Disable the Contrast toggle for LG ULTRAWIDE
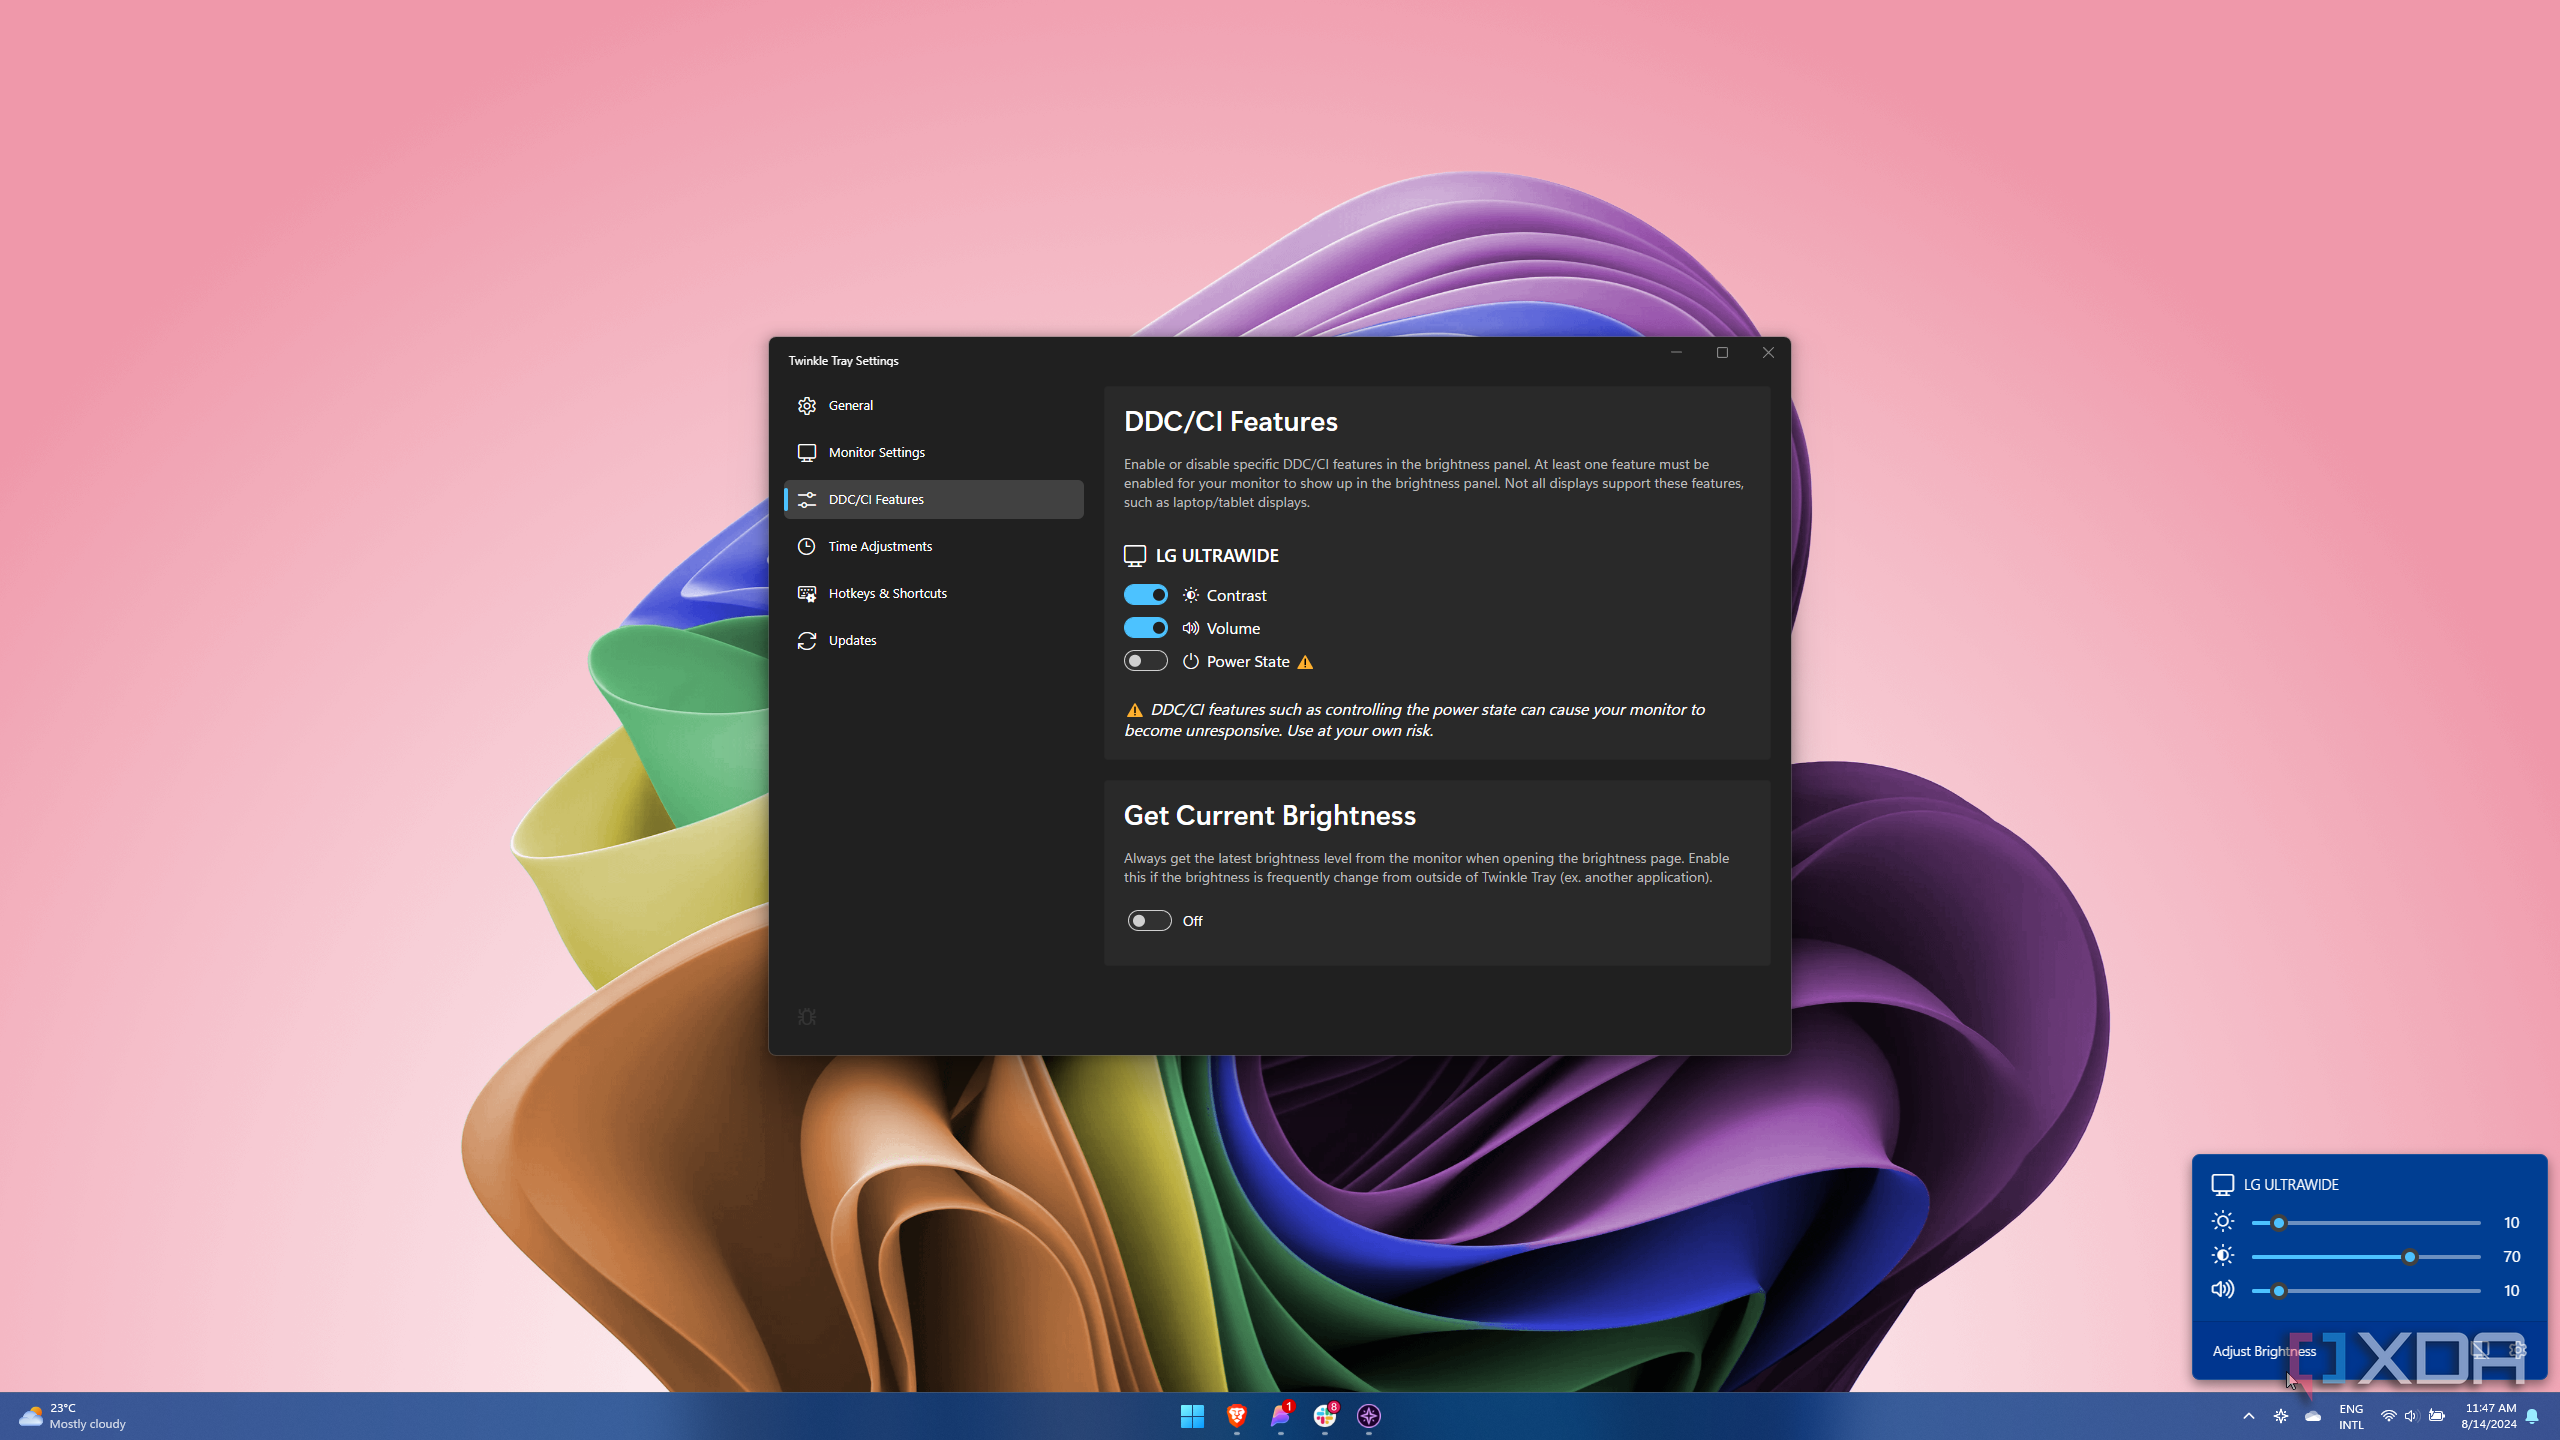Viewport: 2560px width, 1440px height. point(1145,595)
